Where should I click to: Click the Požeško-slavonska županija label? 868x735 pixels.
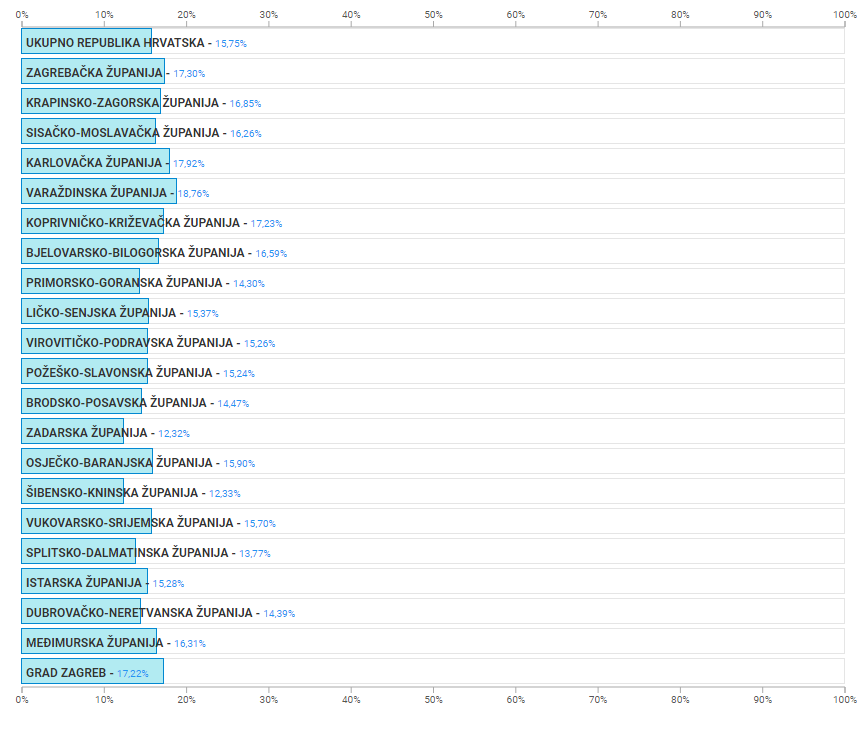click(x=119, y=373)
